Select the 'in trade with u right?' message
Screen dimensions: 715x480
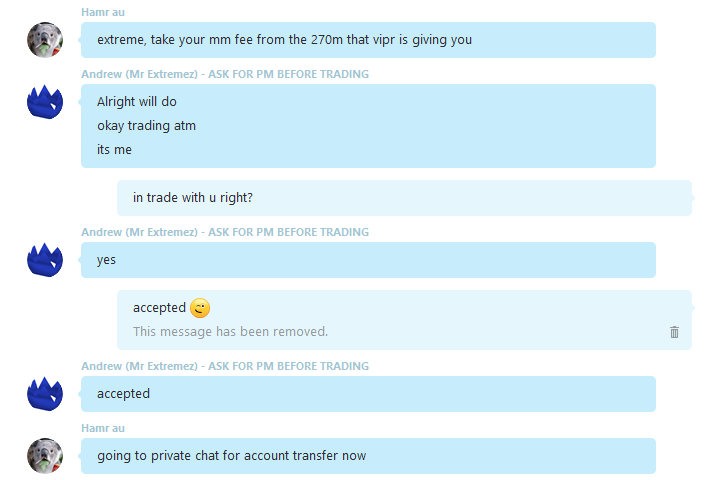coord(404,198)
